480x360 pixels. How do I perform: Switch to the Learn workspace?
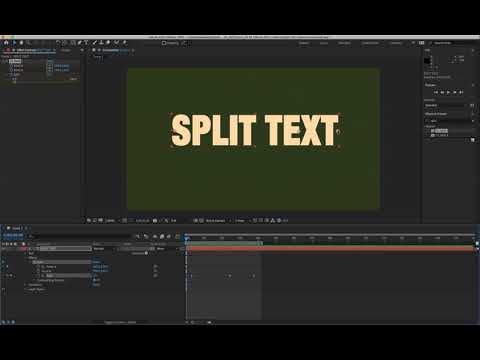(324, 43)
